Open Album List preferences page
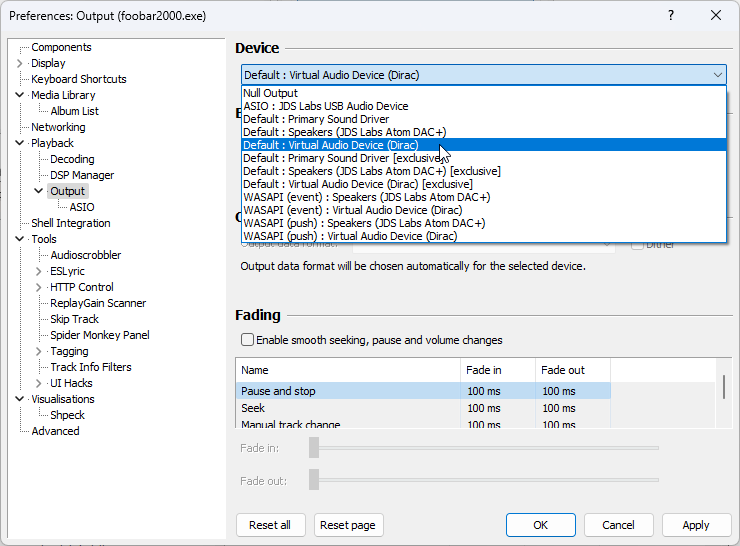Viewport: 740px width, 546px height. point(75,111)
